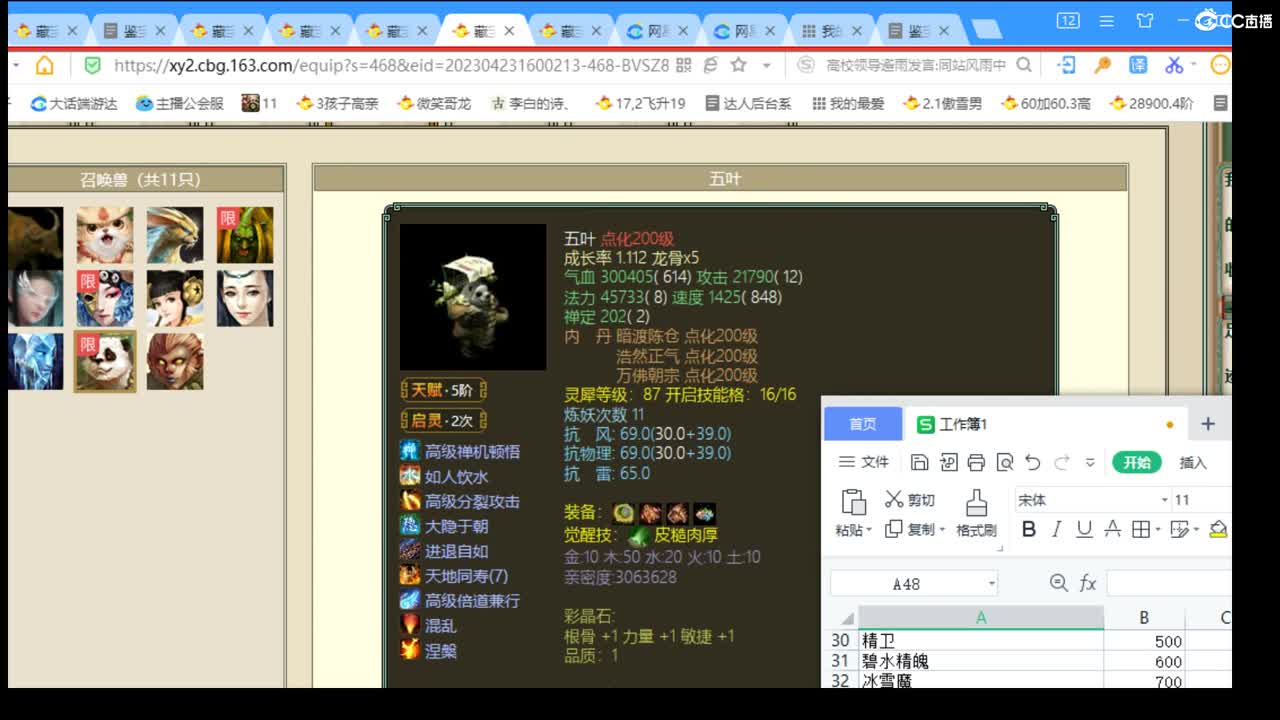Toggle underline formatting in WPS
Viewport: 1280px width, 720px height.
pyautogui.click(x=1084, y=530)
